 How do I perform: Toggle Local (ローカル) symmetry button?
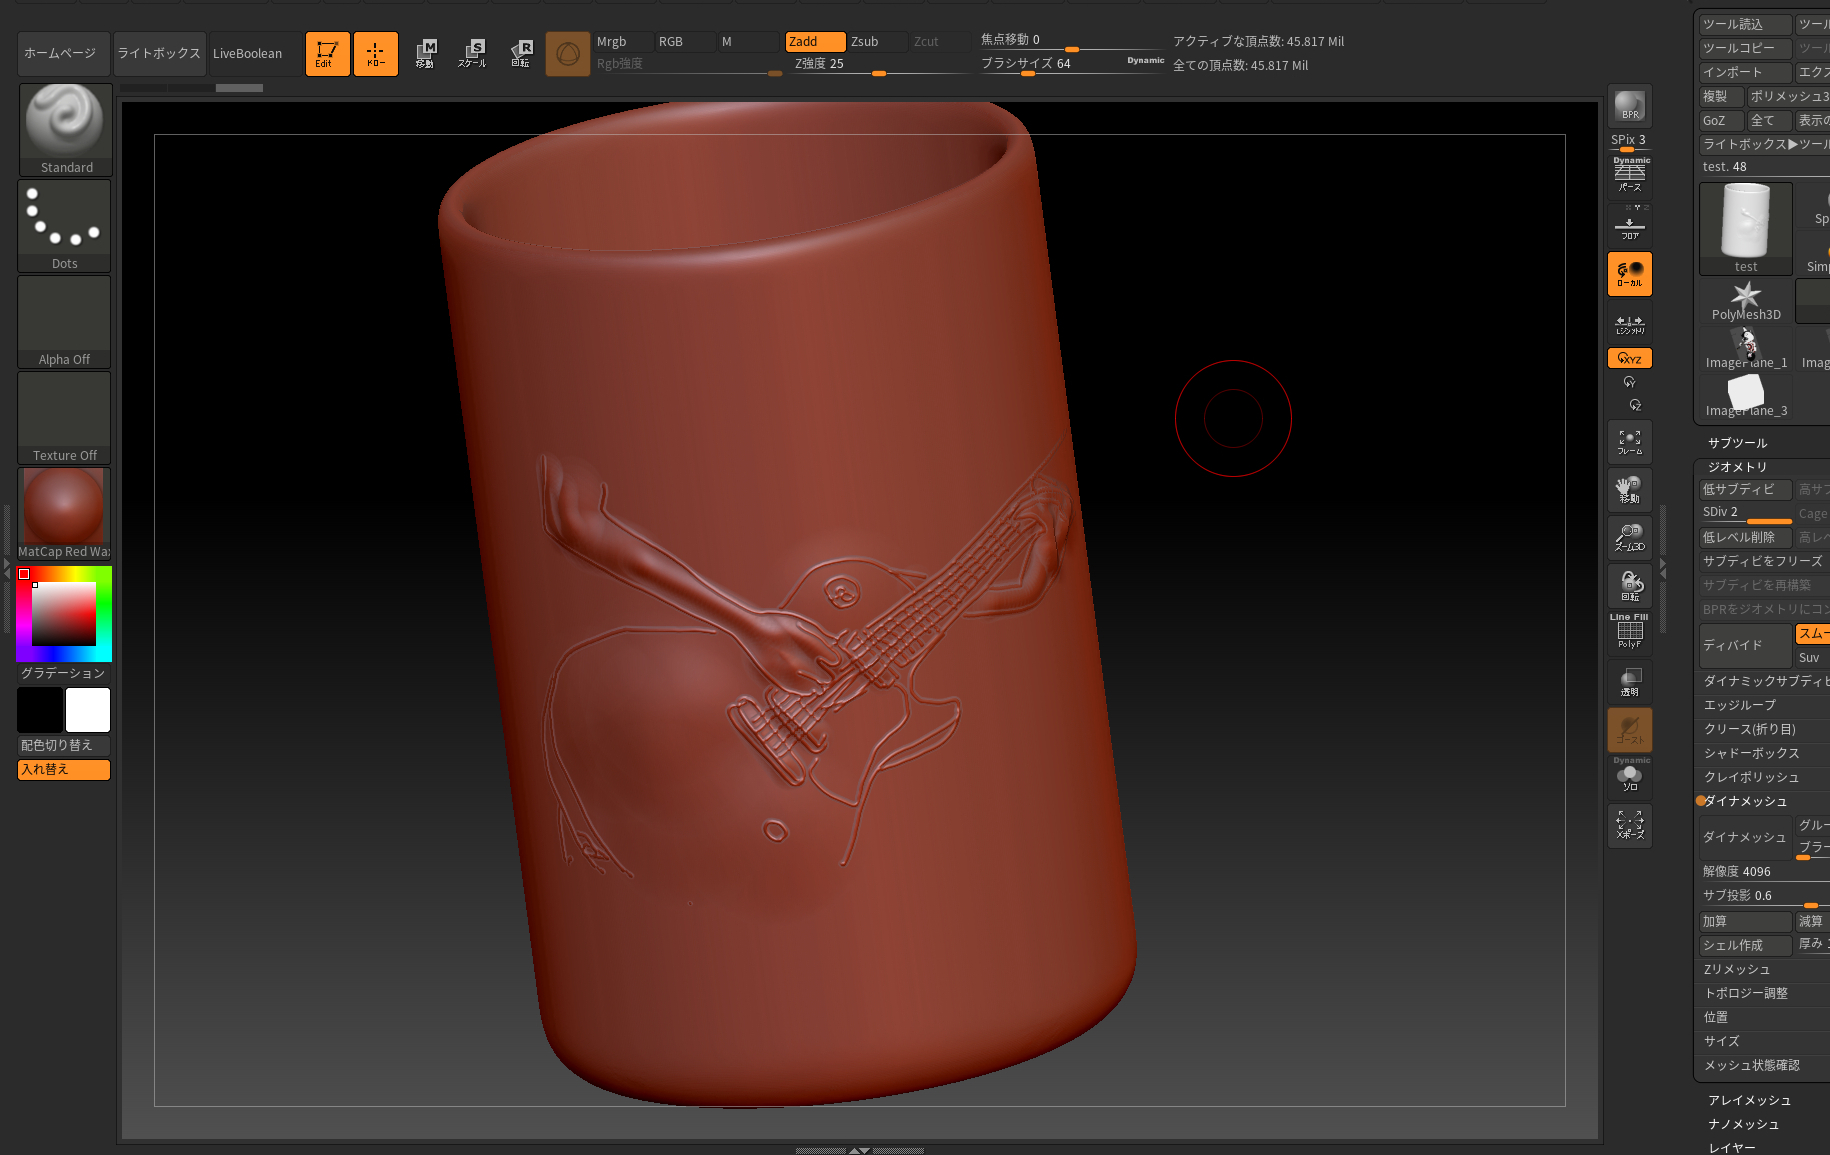click(x=1629, y=274)
